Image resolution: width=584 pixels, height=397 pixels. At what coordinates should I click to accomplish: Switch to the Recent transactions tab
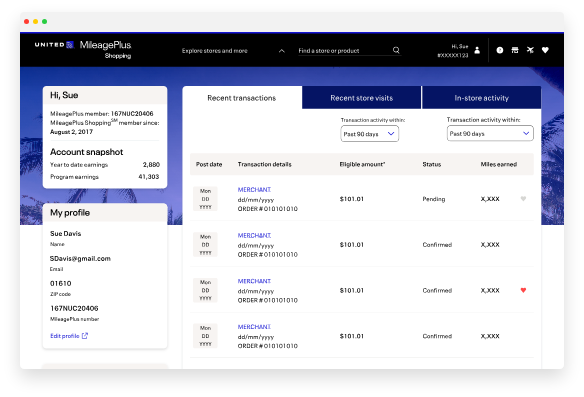[242, 98]
